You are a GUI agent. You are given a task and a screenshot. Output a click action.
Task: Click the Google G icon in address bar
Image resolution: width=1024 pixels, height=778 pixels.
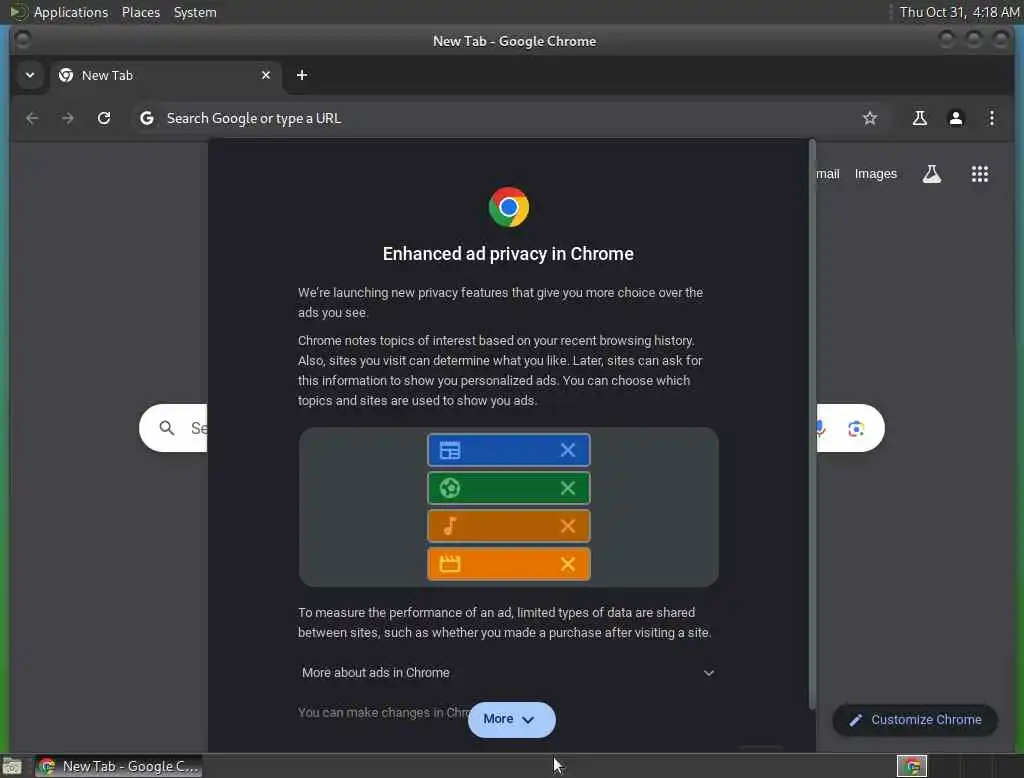click(147, 118)
